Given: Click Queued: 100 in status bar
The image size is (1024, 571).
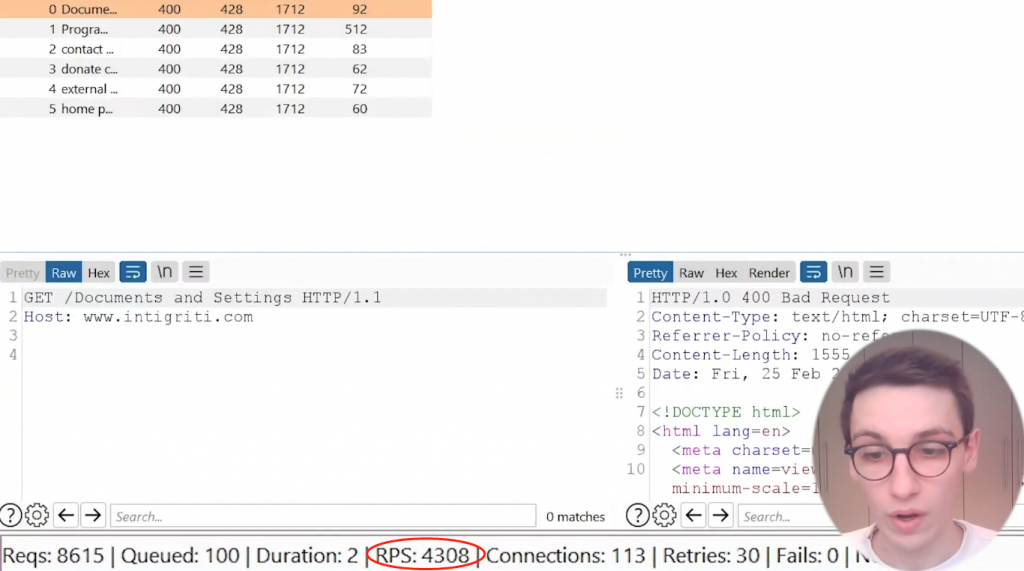Looking at the screenshot, I should (x=180, y=556).
